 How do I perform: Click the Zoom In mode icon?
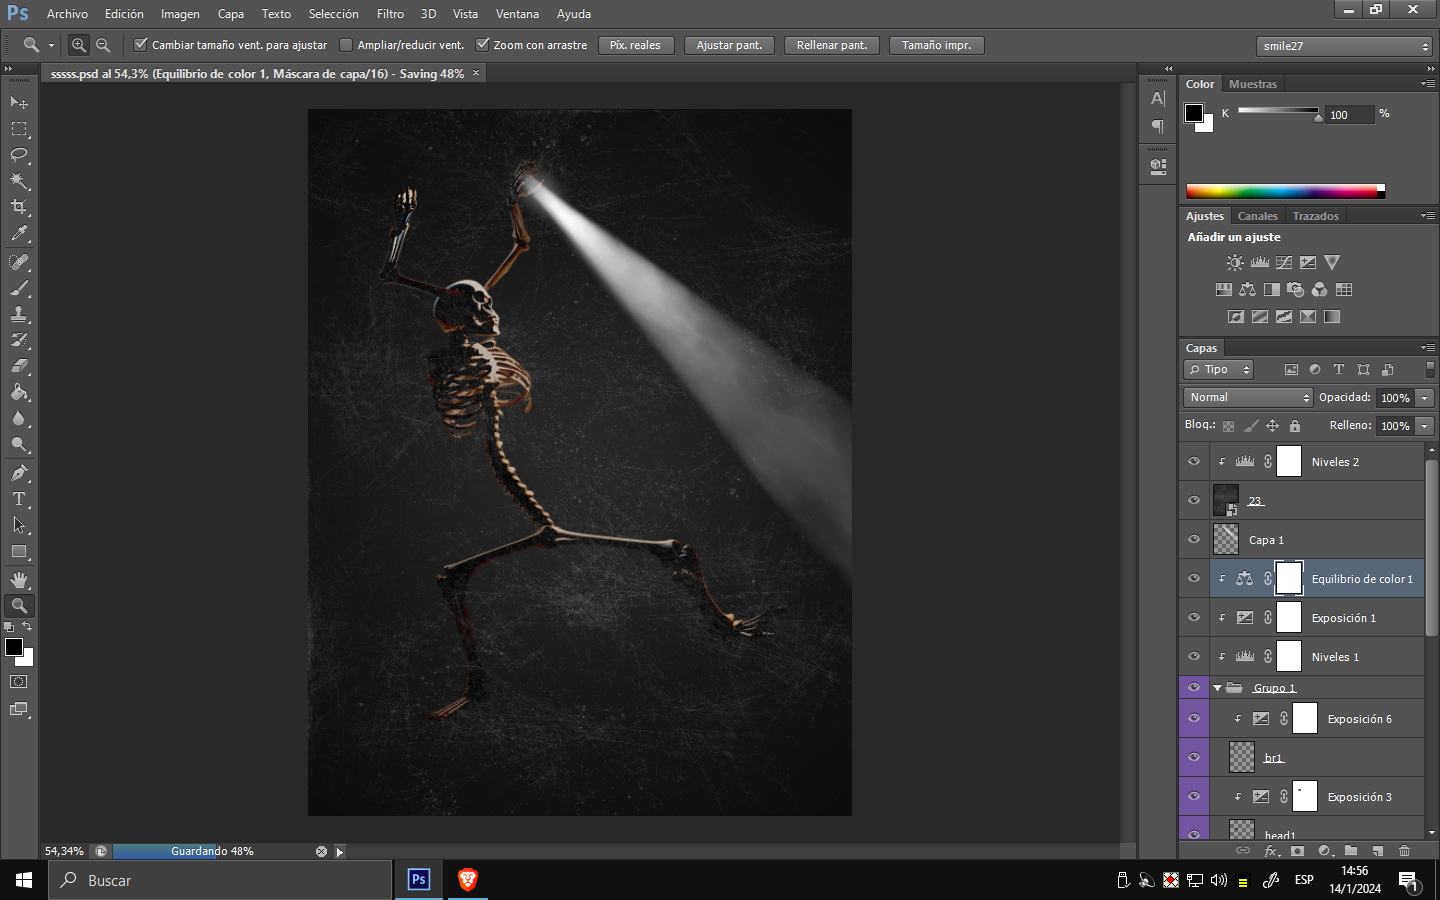point(78,45)
